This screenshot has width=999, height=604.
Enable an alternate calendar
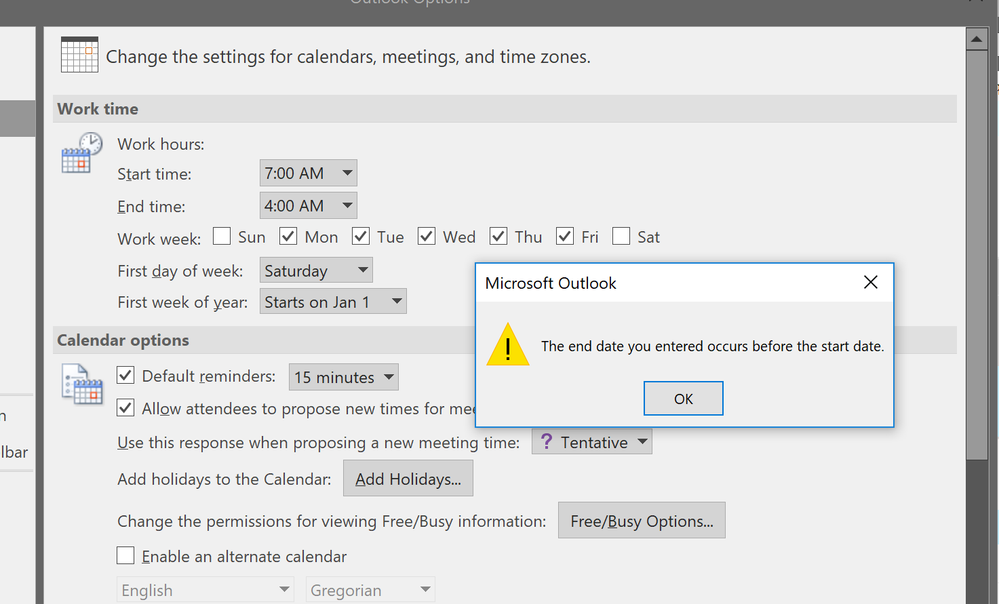click(x=125, y=555)
